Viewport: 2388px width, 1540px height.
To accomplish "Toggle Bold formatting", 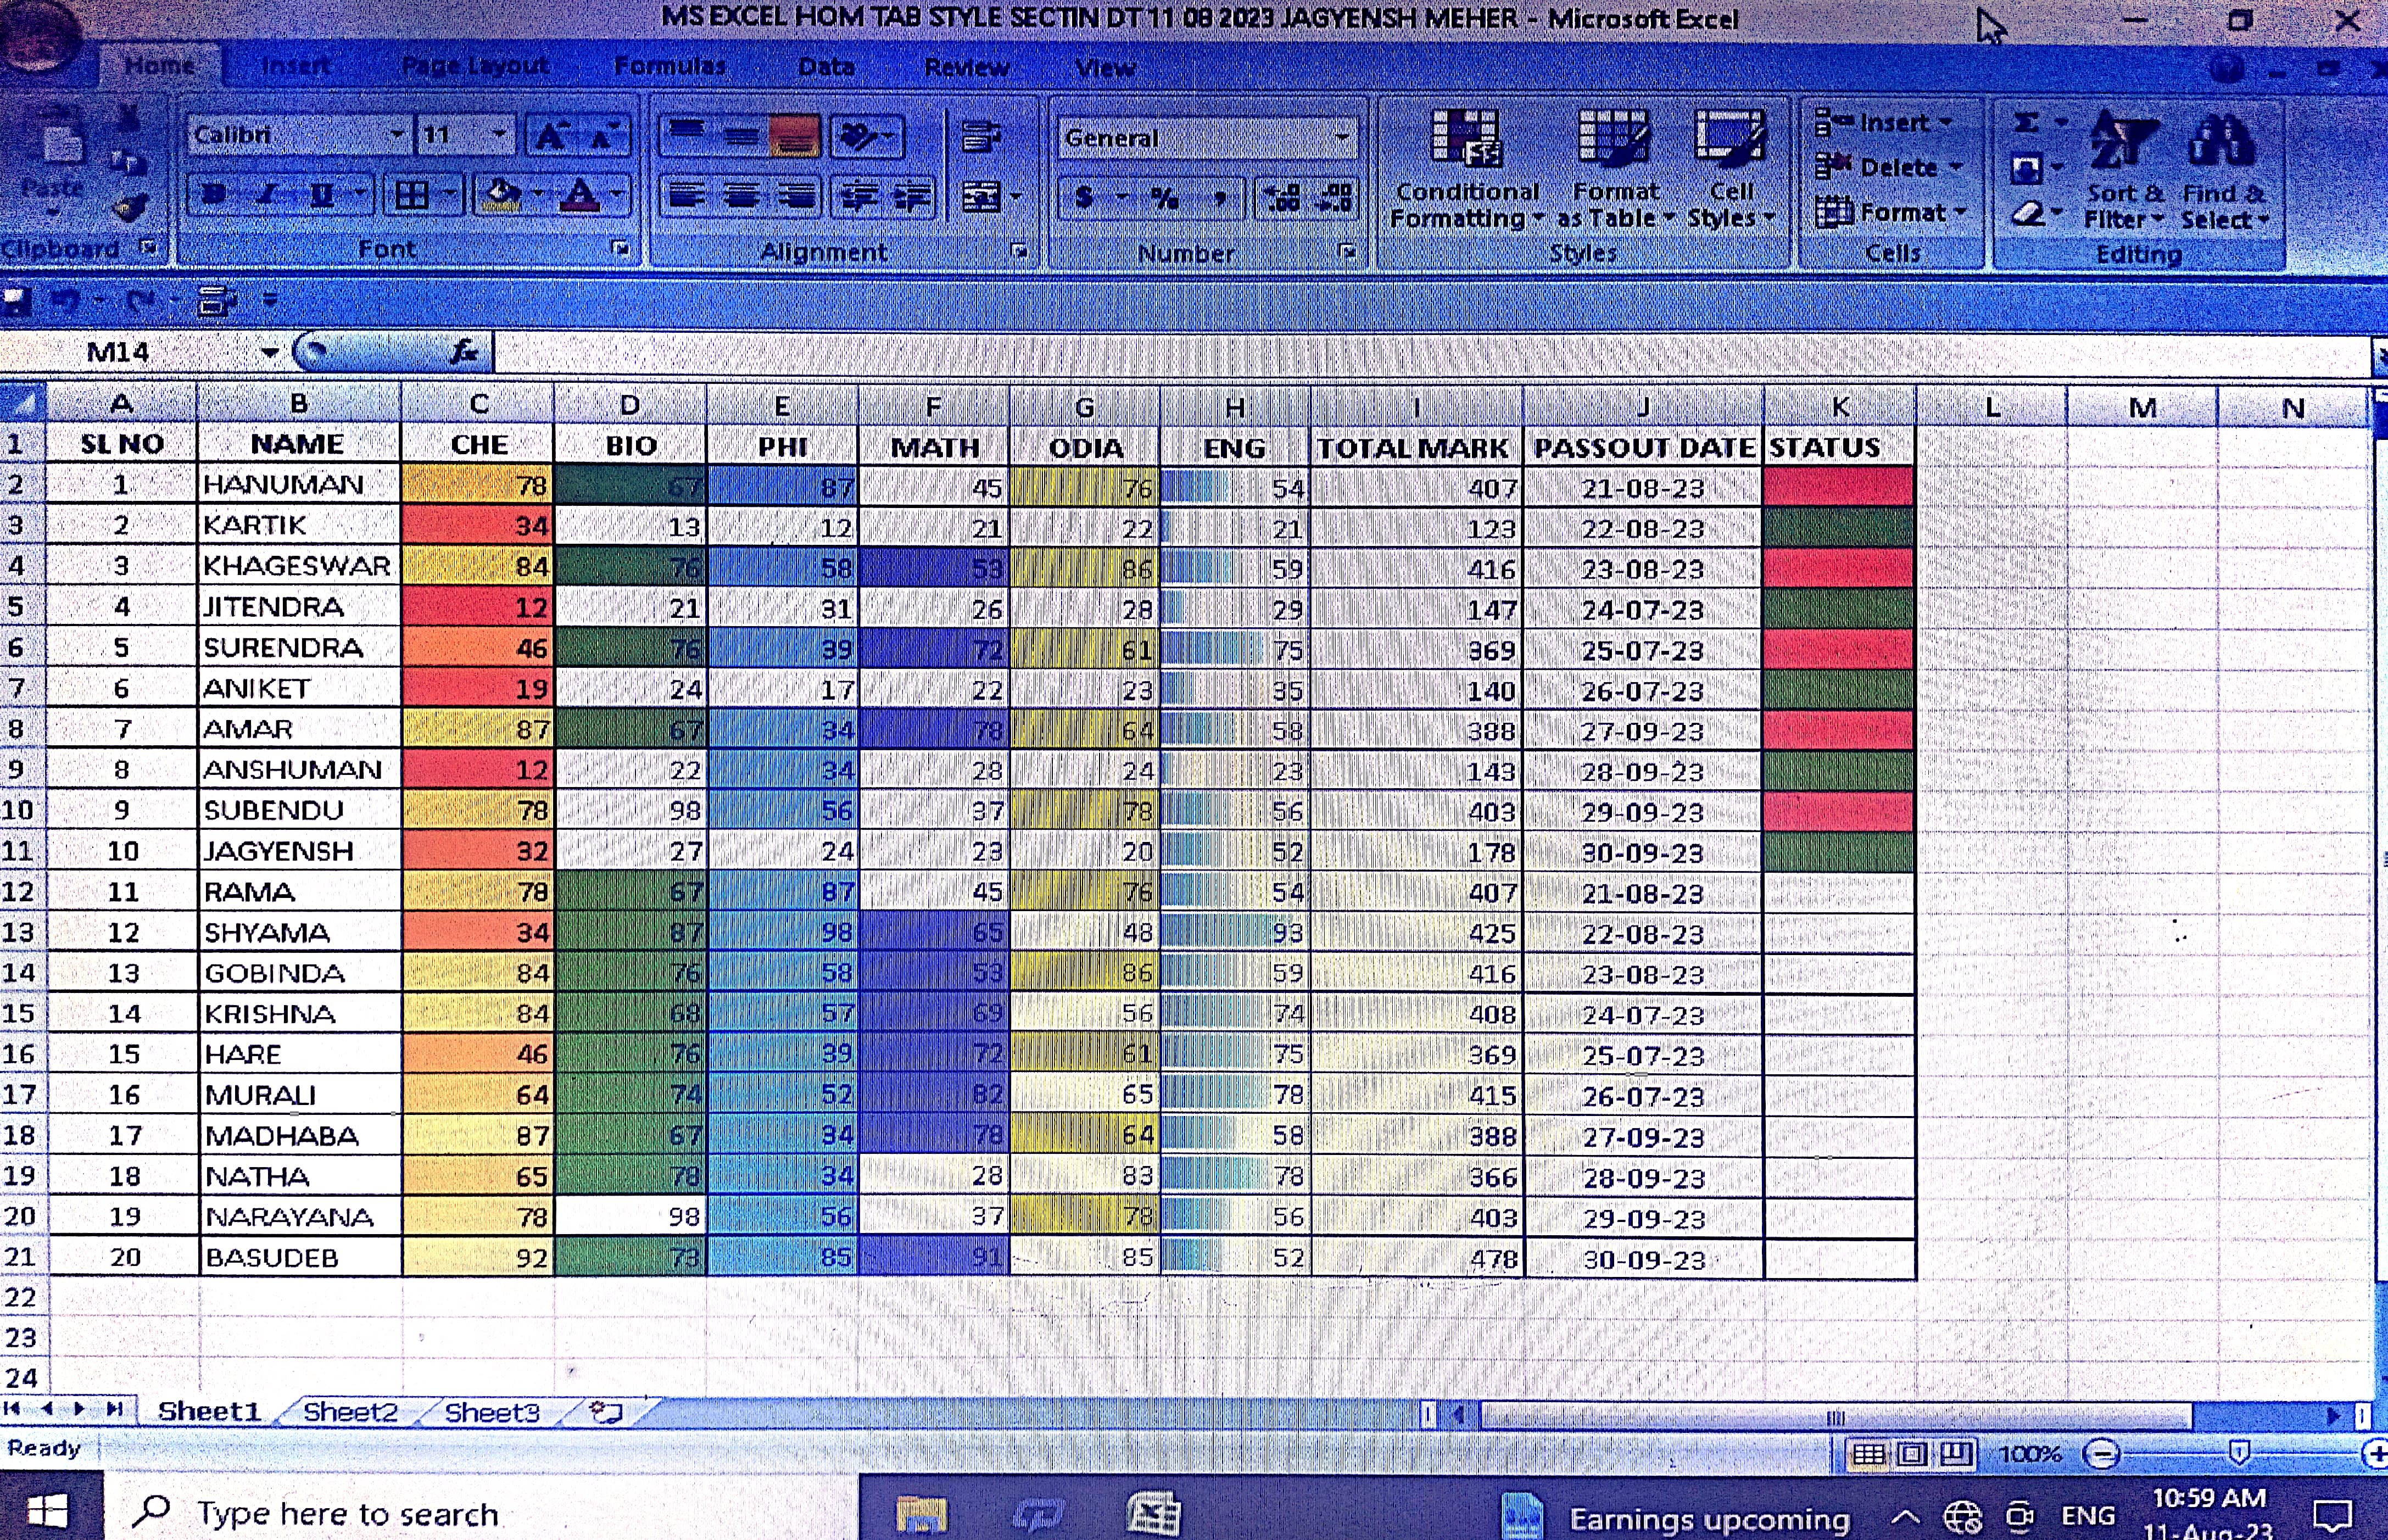I will [x=213, y=194].
